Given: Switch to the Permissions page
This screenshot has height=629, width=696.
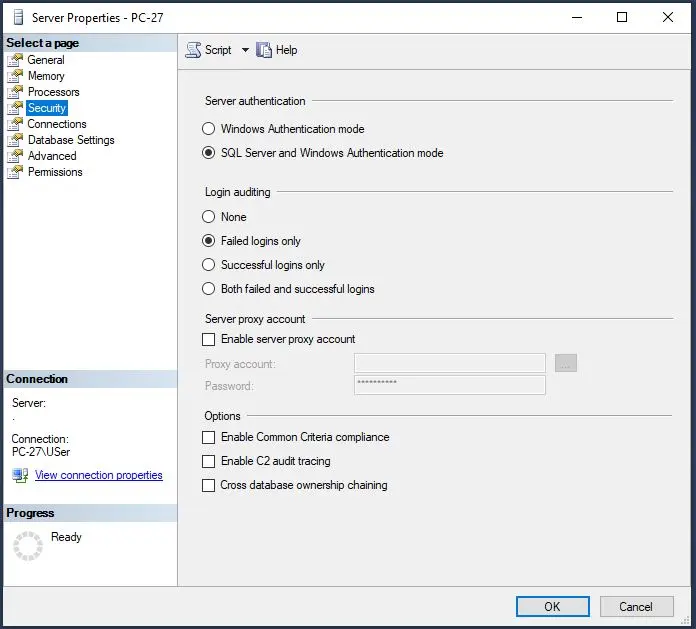Looking at the screenshot, I should coord(55,172).
